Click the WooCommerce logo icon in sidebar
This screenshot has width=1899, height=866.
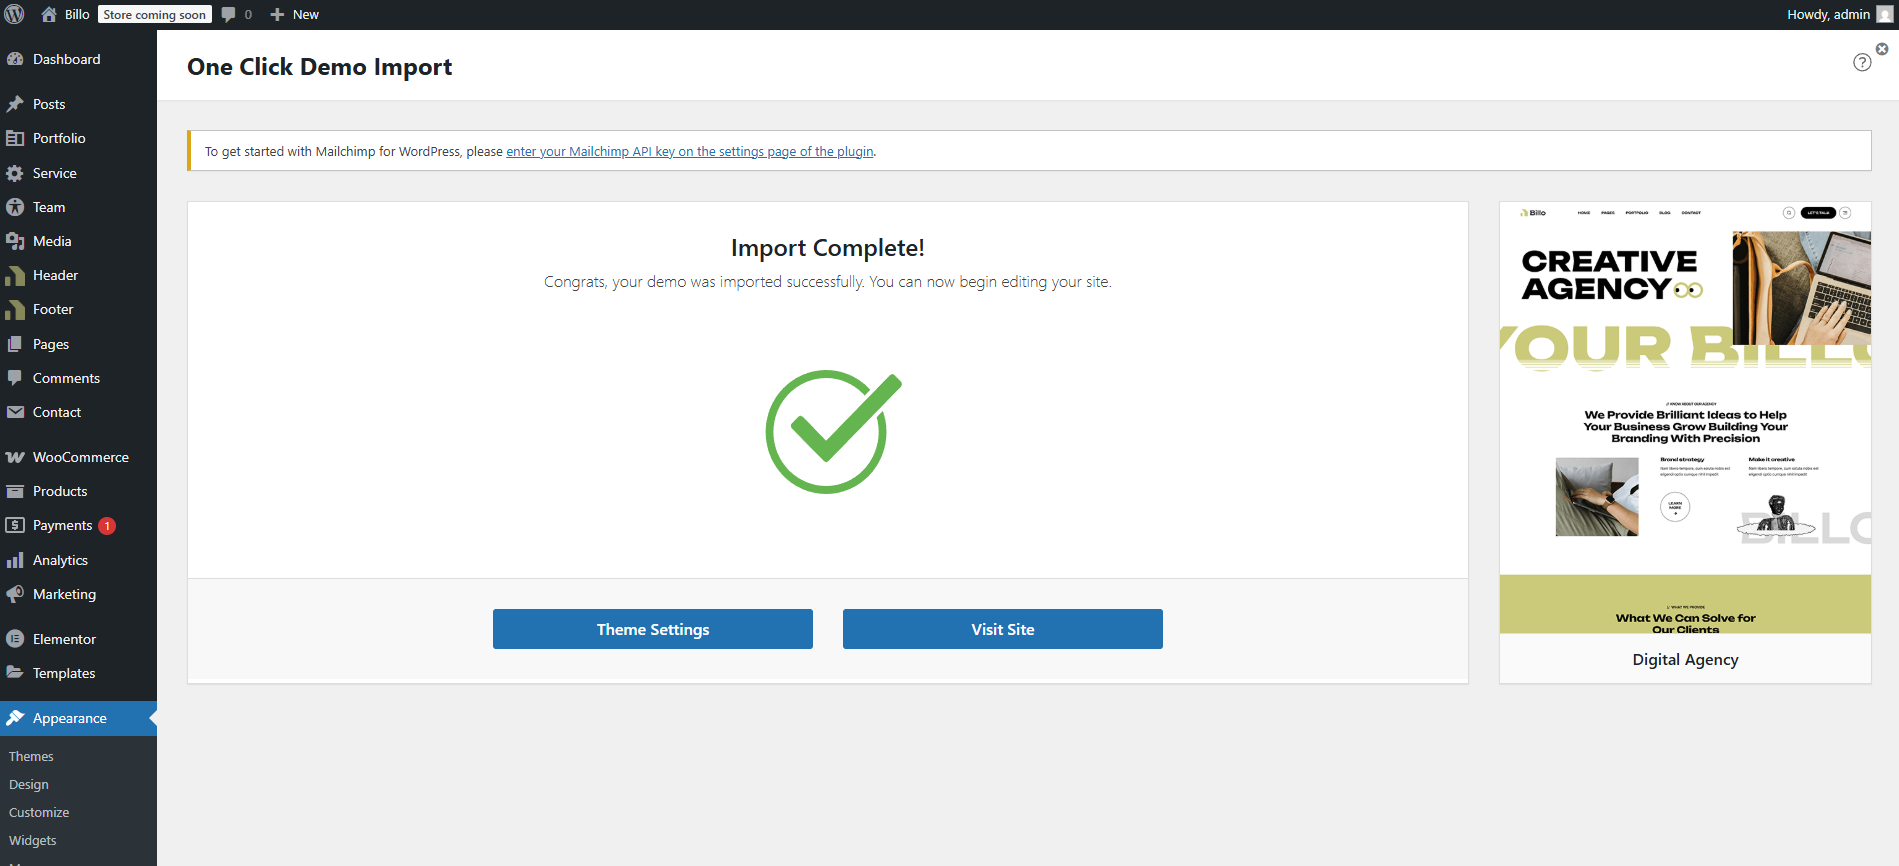click(15, 457)
